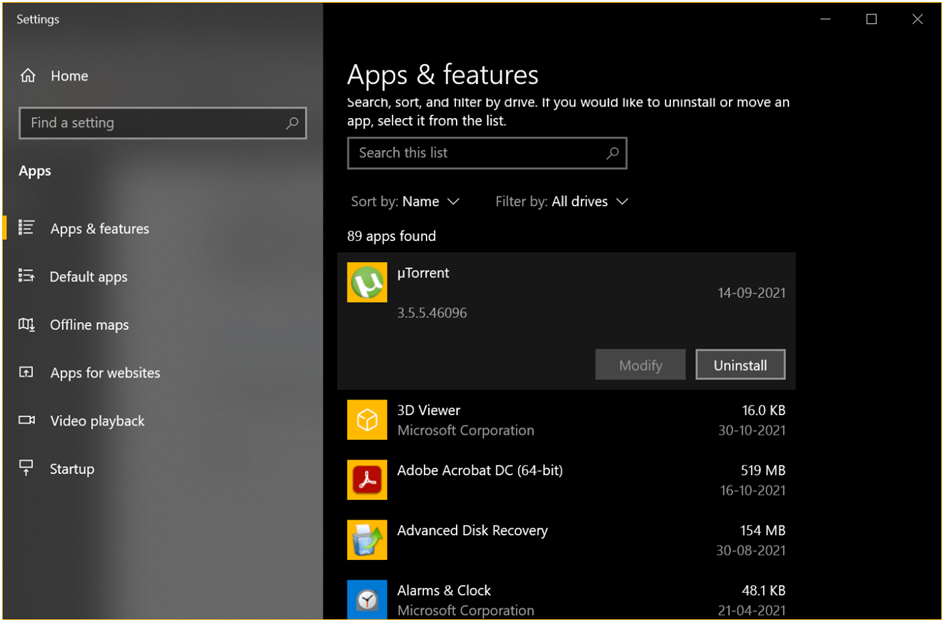The height and width of the screenshot is (622, 944).
Task: Click the Search this list field
Action: [x=487, y=153]
